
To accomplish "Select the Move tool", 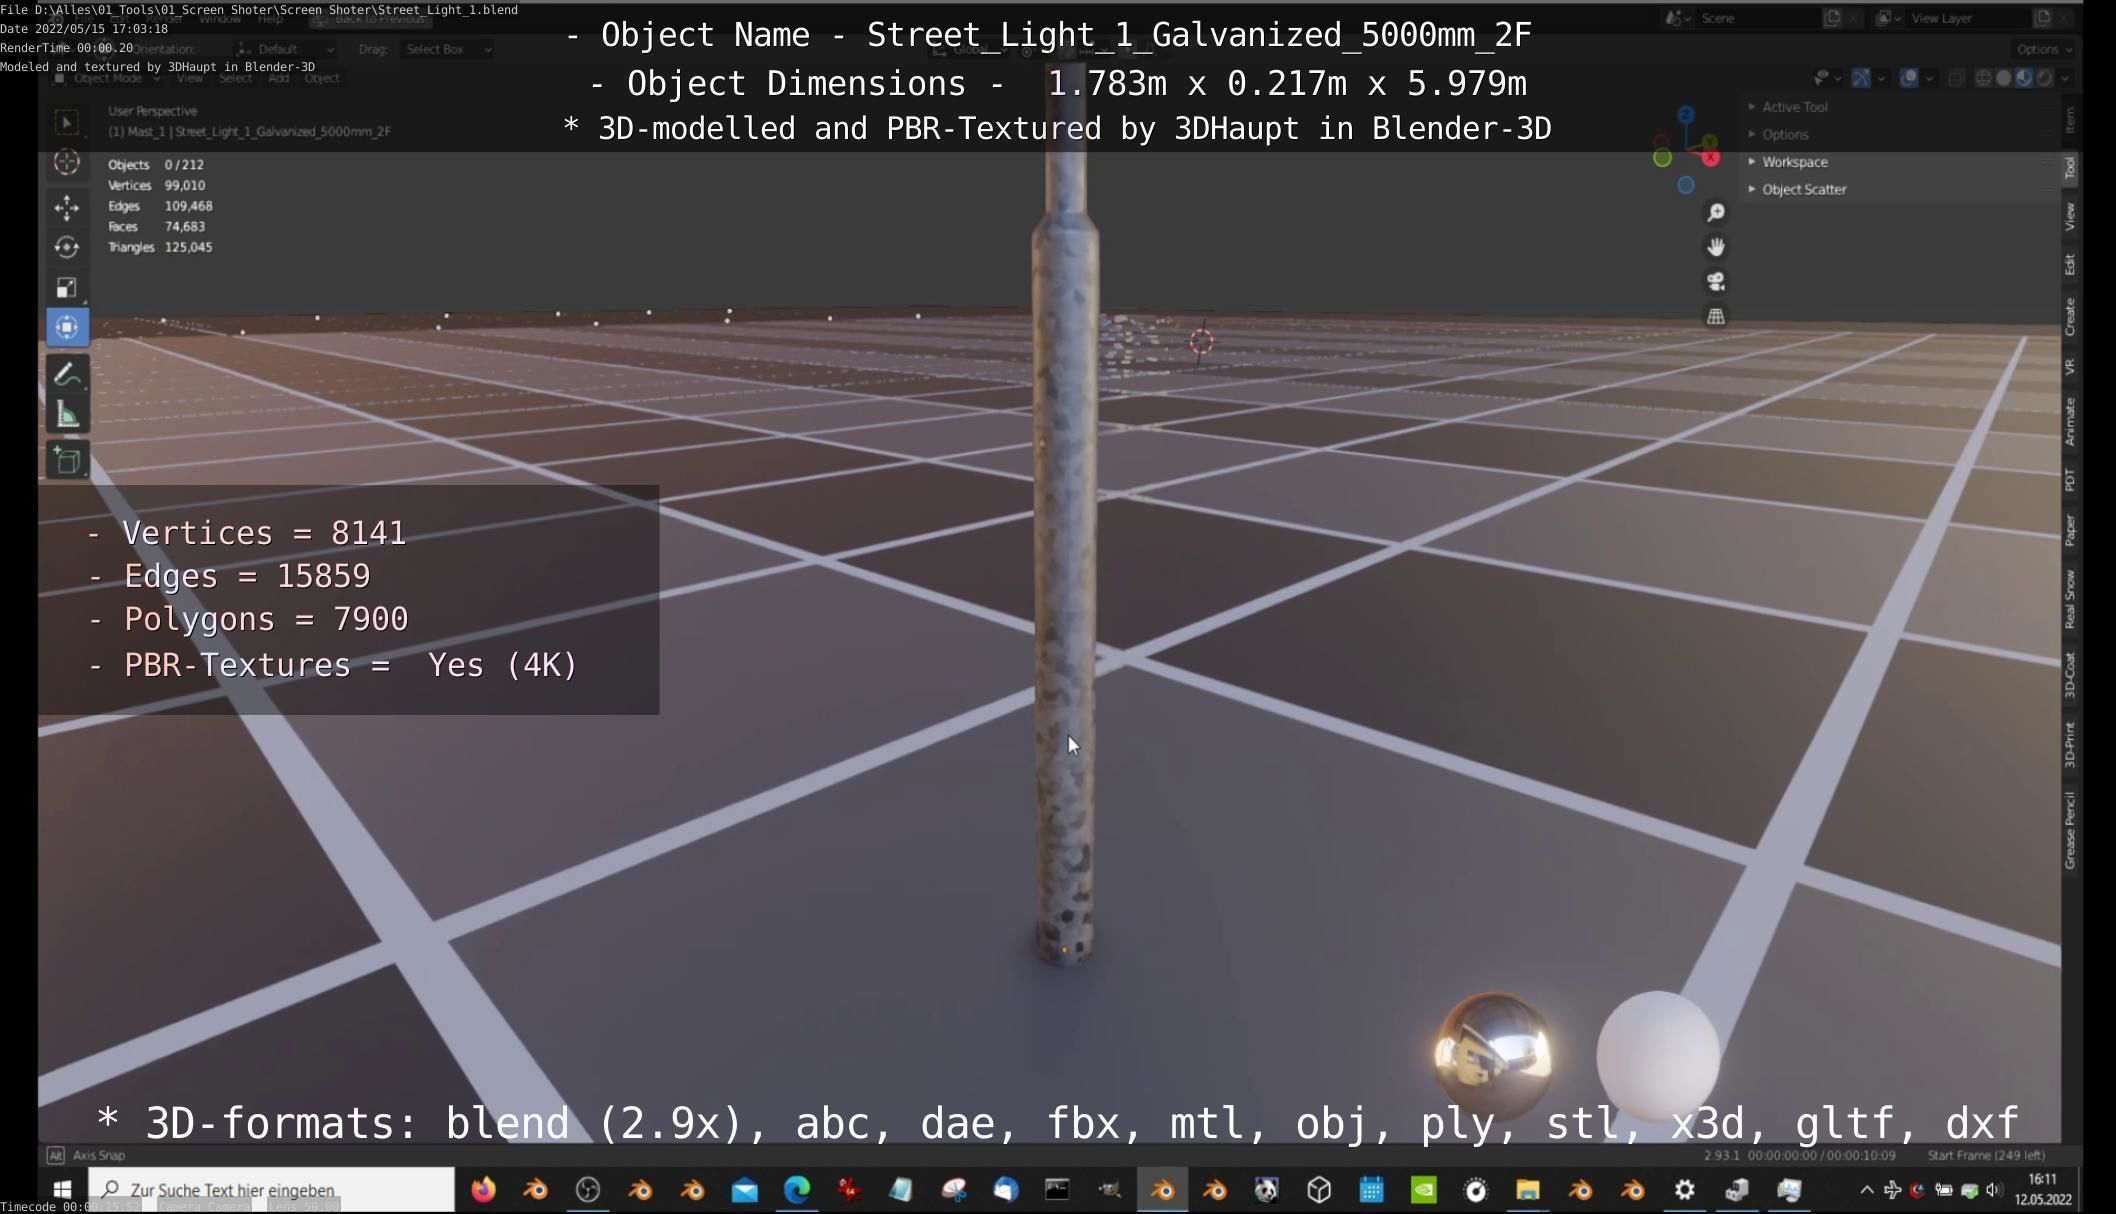I will [x=67, y=207].
